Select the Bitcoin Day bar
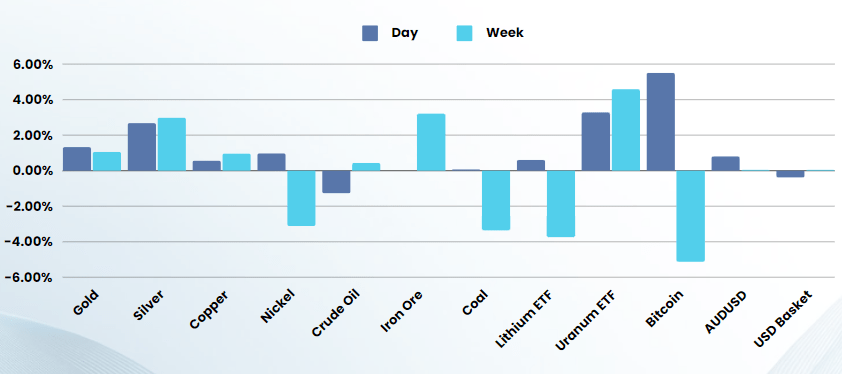842x374 pixels. (x=660, y=122)
